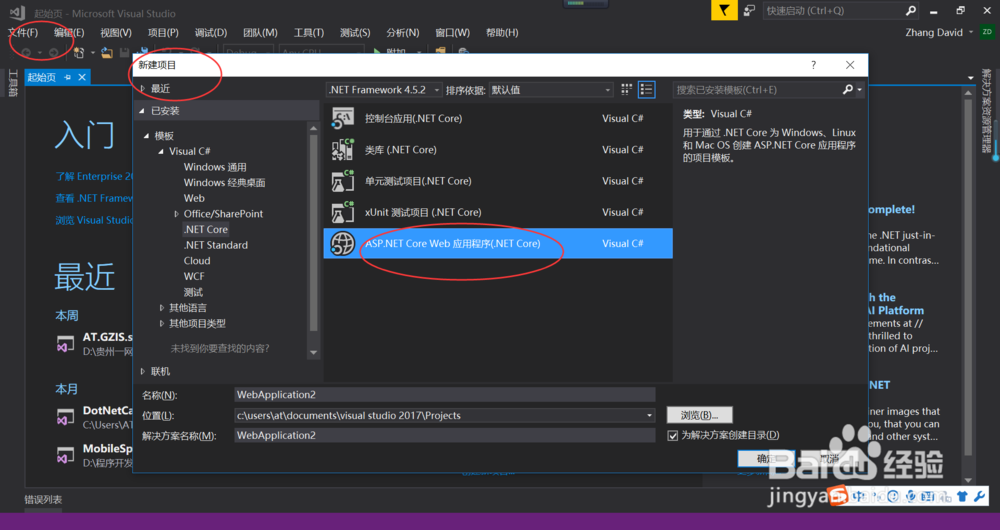Open the sort by default value dropdown
Screen dimensions: 1000x530
tap(607, 90)
